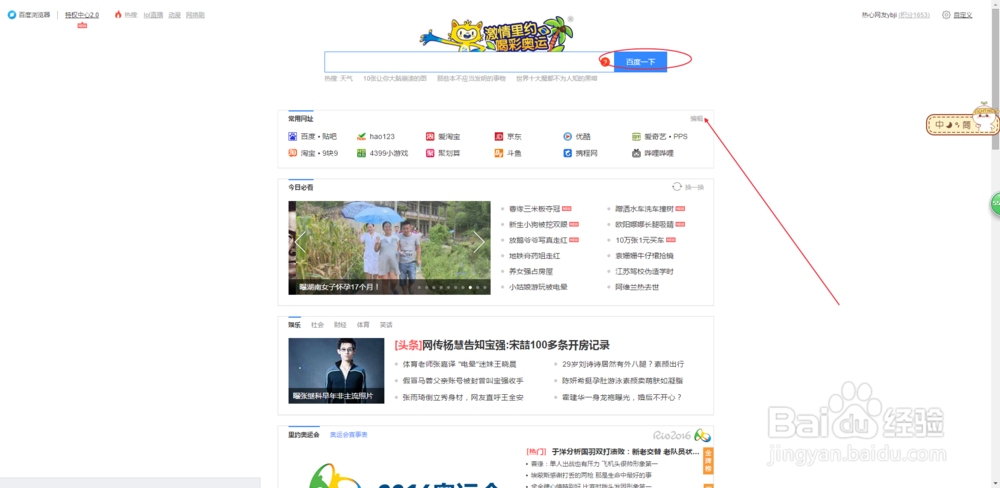Open the 斗鱼 shortcut icon
The image size is (1000, 488).
[499, 153]
